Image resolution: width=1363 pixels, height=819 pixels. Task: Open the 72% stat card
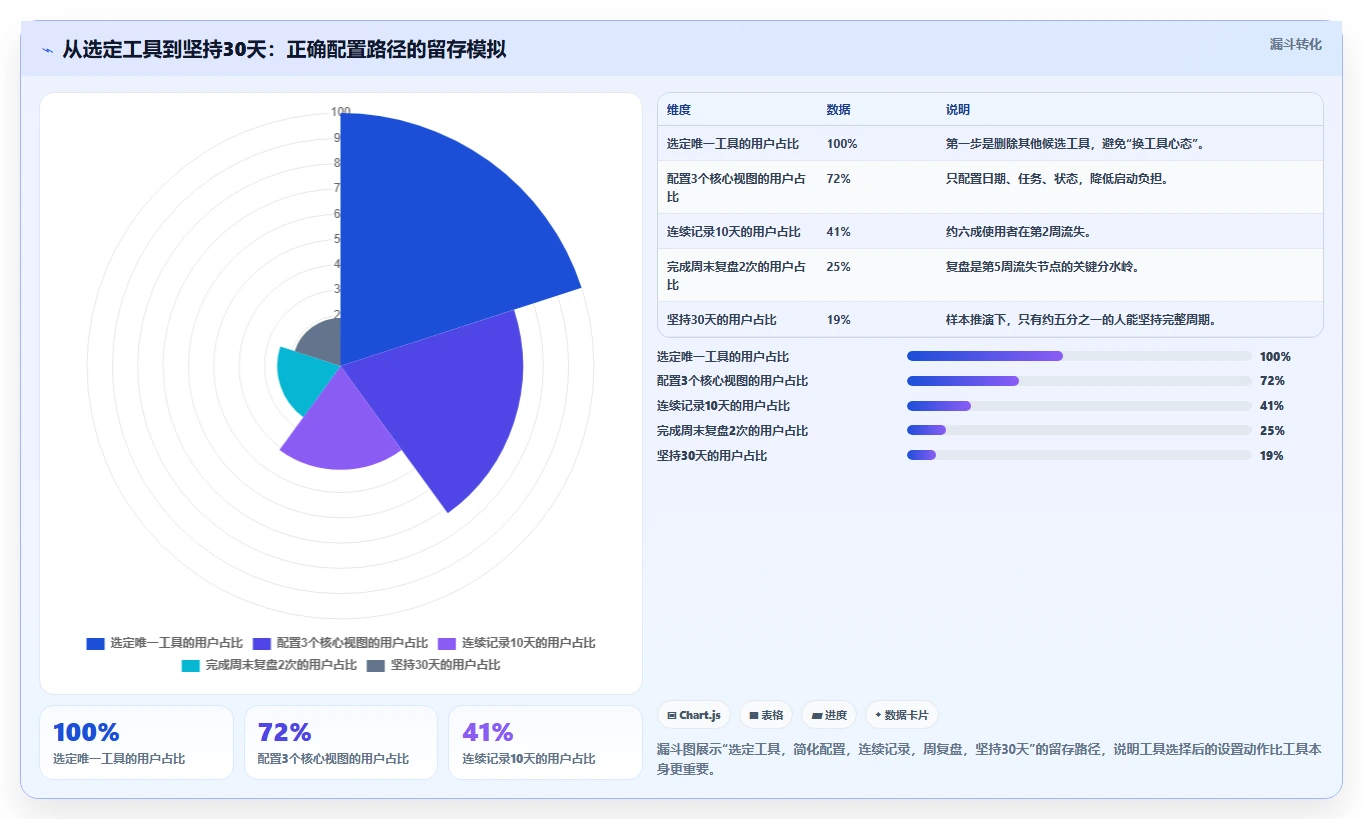[x=341, y=742]
